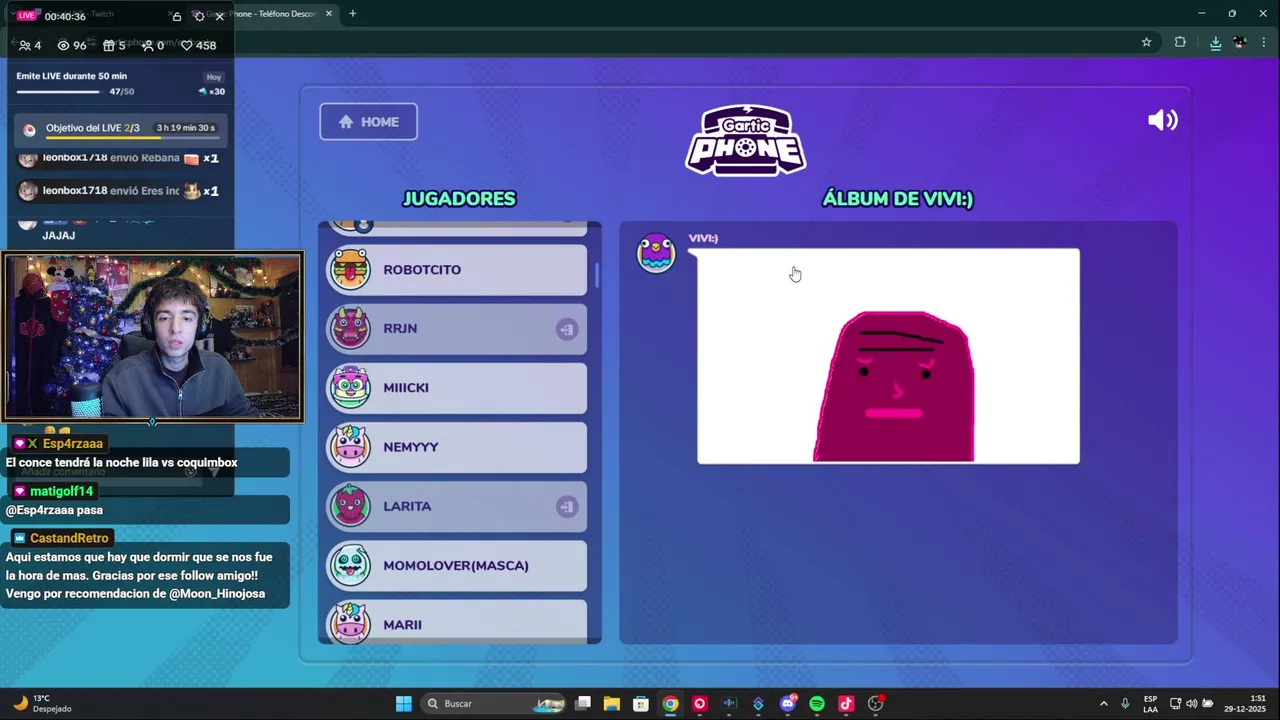The height and width of the screenshot is (720, 1280).
Task: Click the exit icon on RRJN's row
Action: click(567, 329)
